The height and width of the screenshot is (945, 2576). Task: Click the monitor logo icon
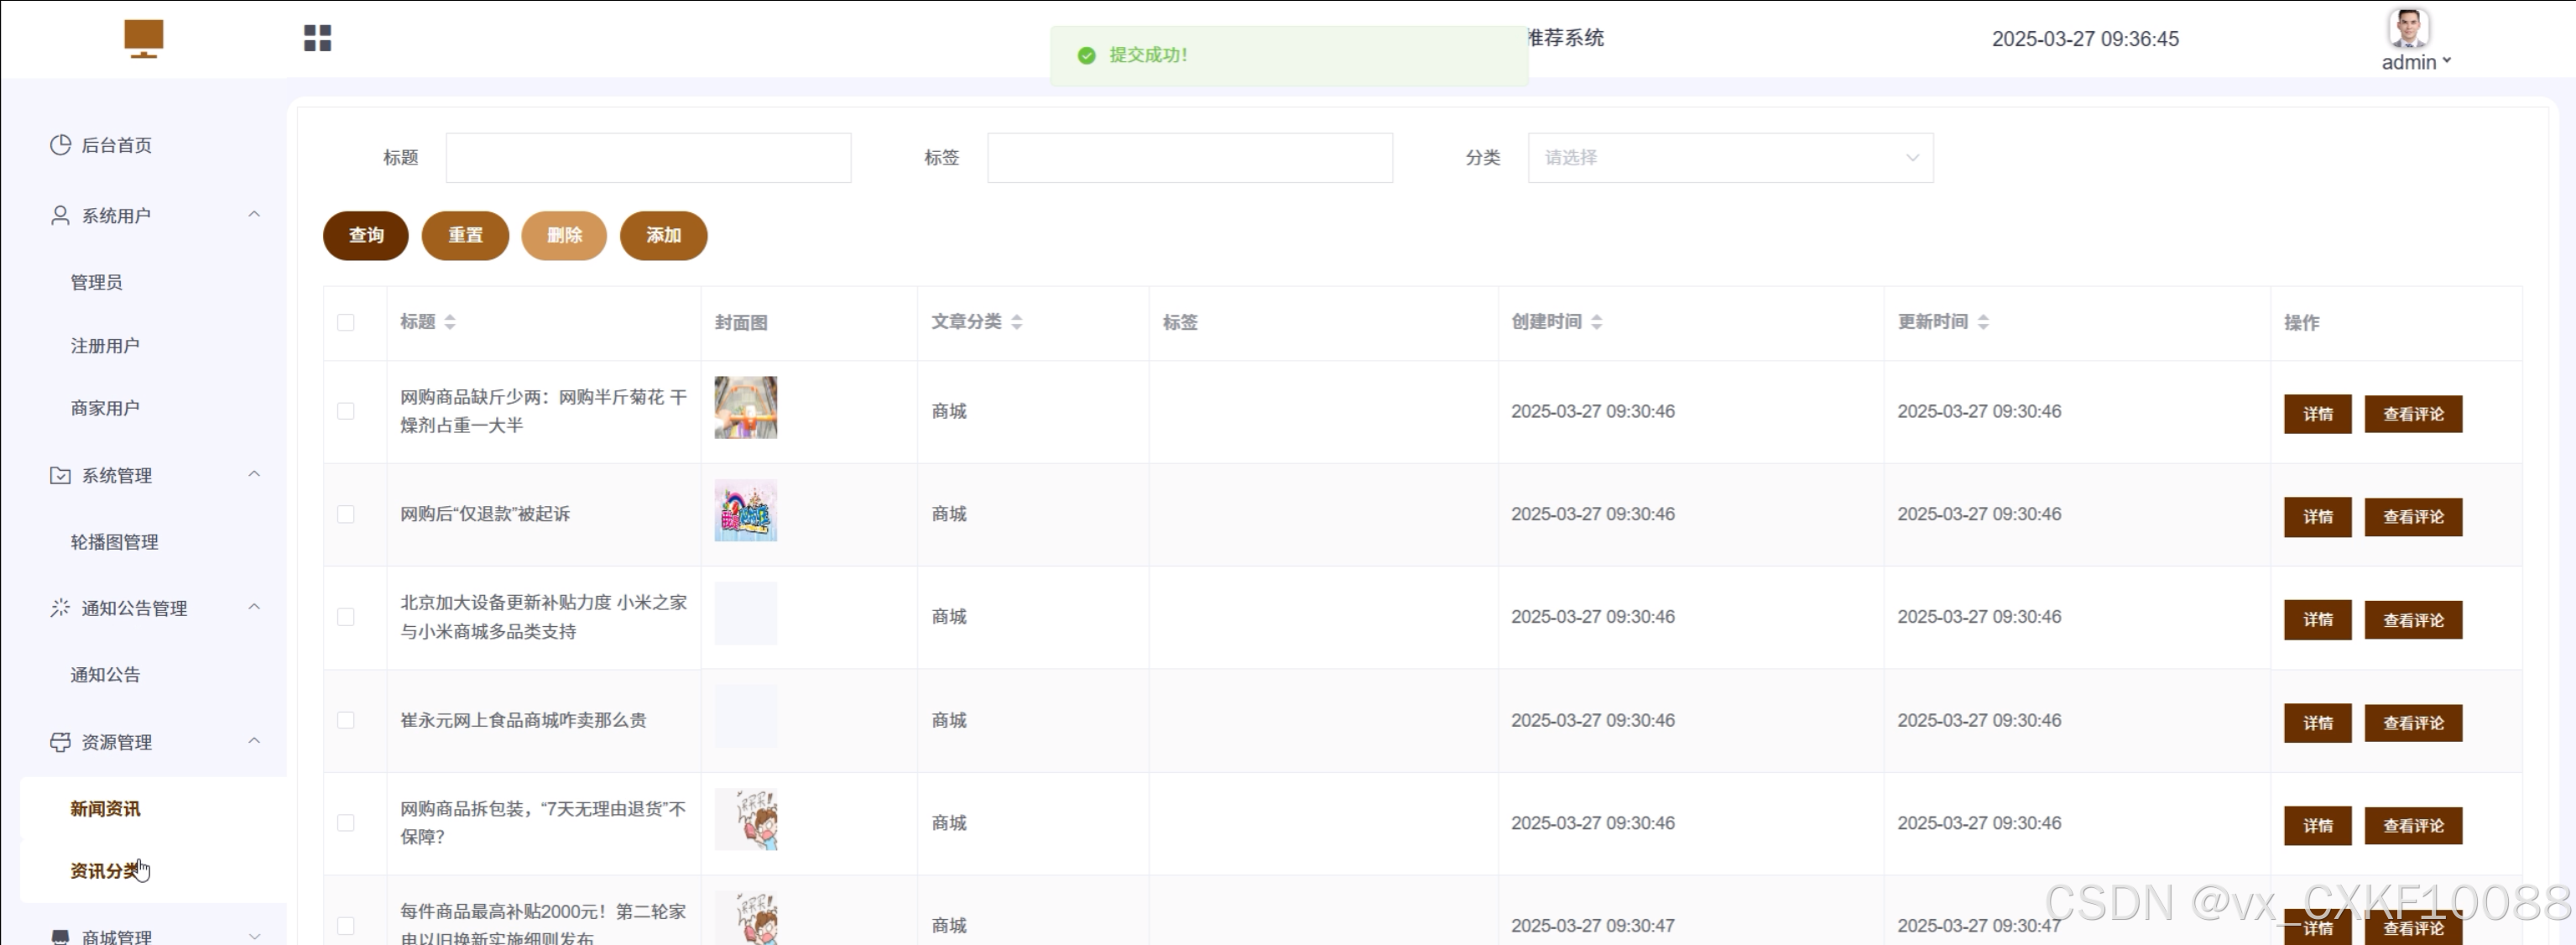(143, 39)
